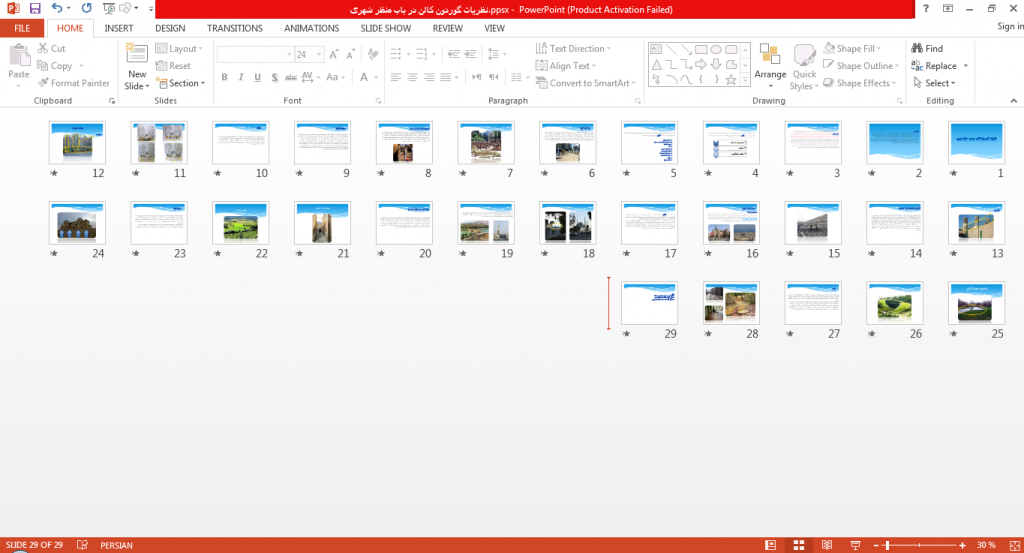
Task: Click the Find button
Action: tap(927, 48)
